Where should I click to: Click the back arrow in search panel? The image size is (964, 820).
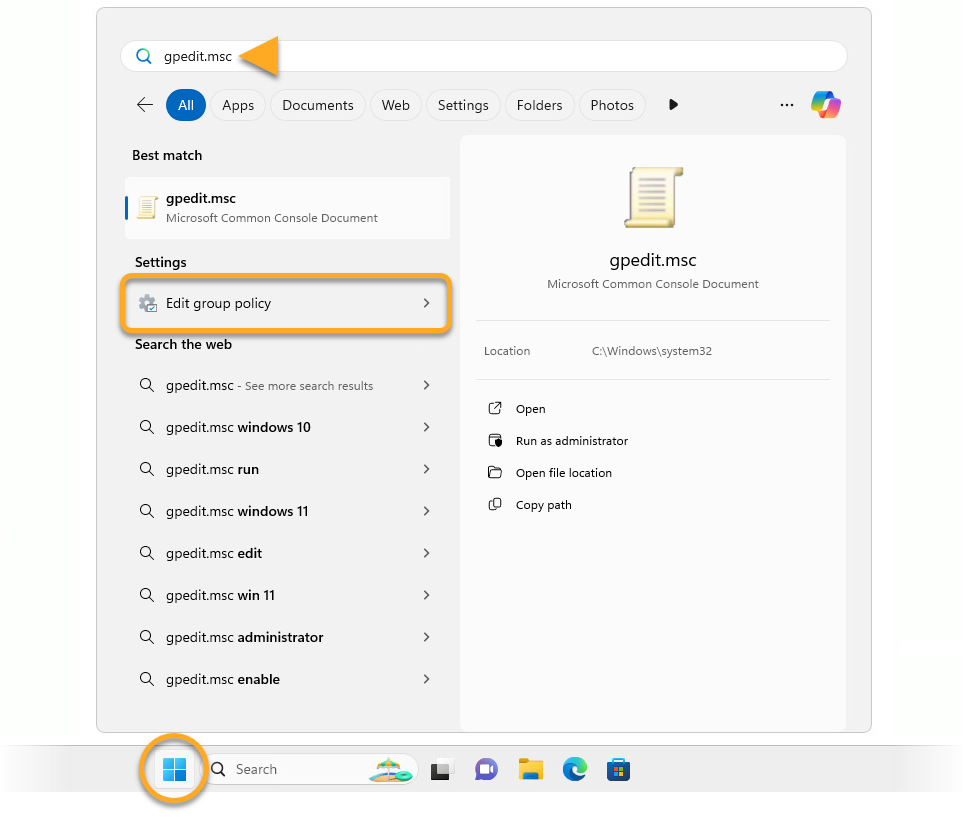[x=145, y=105]
